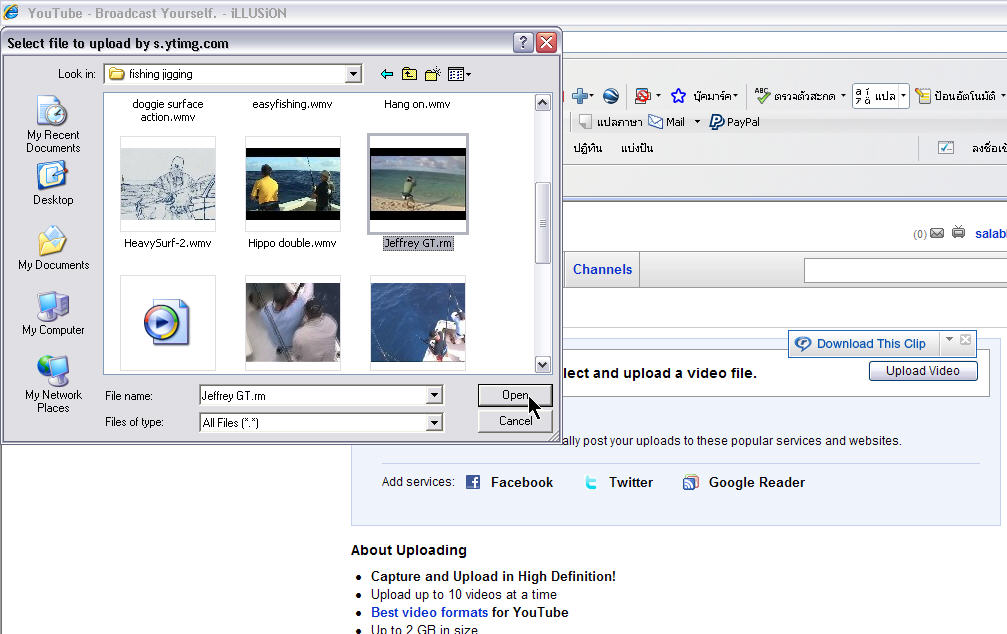
Task: Click the แปลภาษา translate toolbar item
Action: (x=611, y=122)
